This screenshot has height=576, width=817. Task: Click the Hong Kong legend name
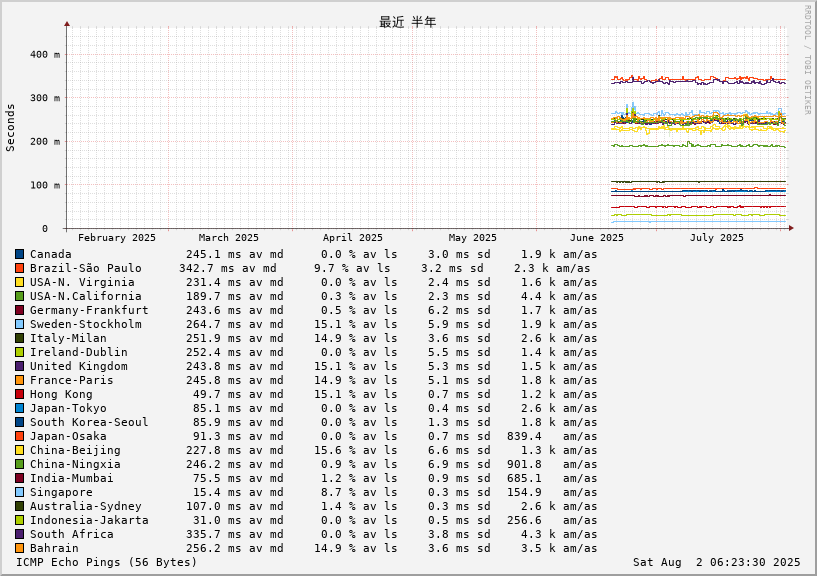[x=61, y=395]
